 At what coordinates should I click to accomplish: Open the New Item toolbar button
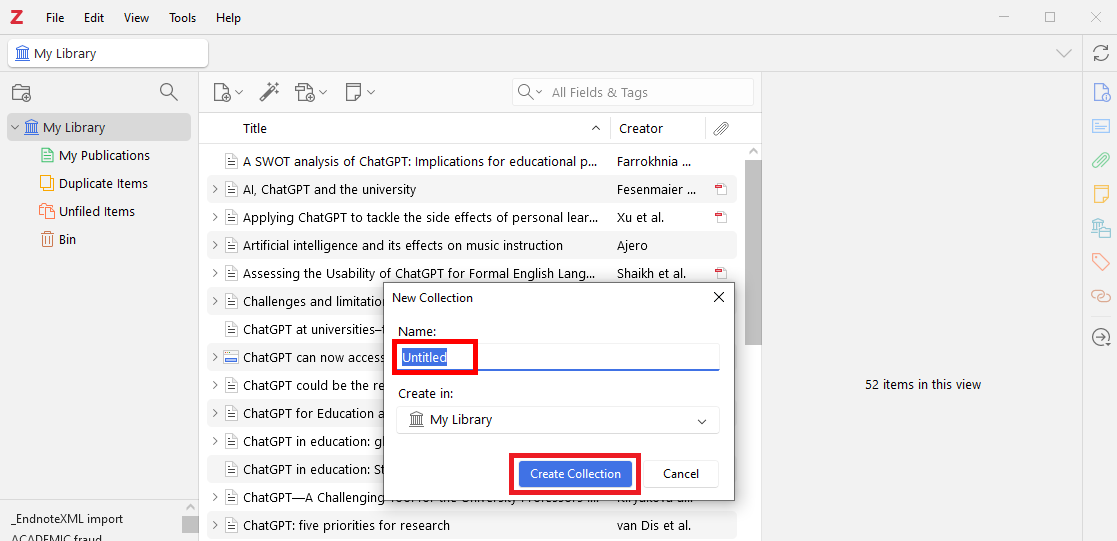click(x=227, y=92)
